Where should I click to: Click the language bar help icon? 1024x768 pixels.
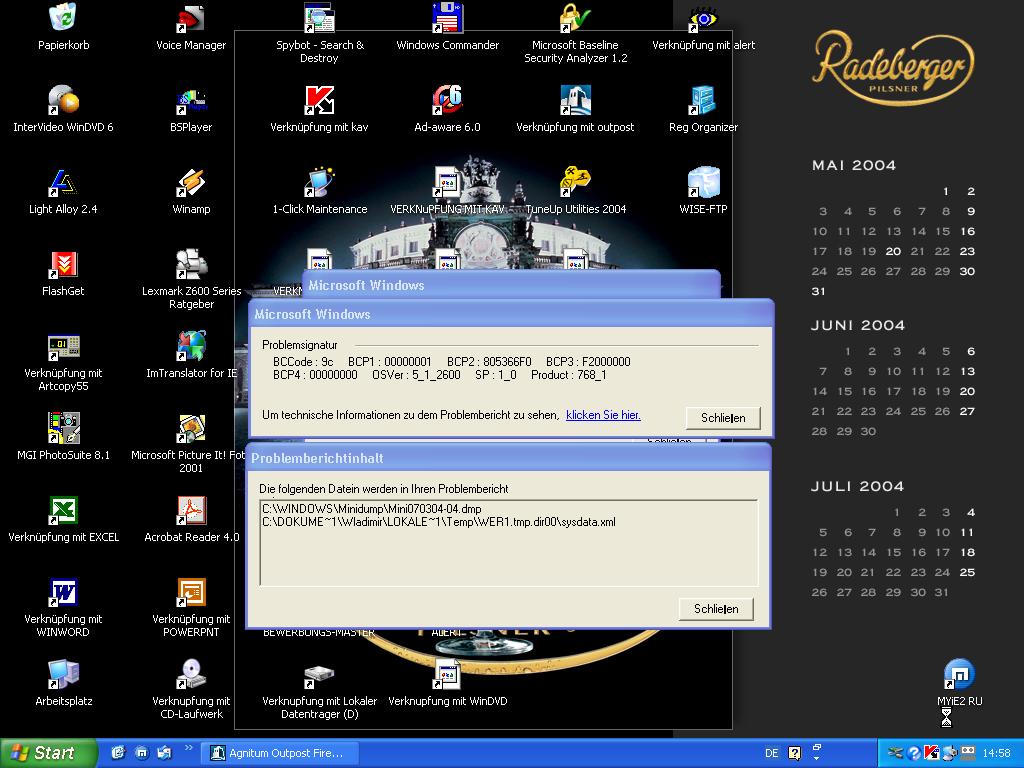coord(794,753)
